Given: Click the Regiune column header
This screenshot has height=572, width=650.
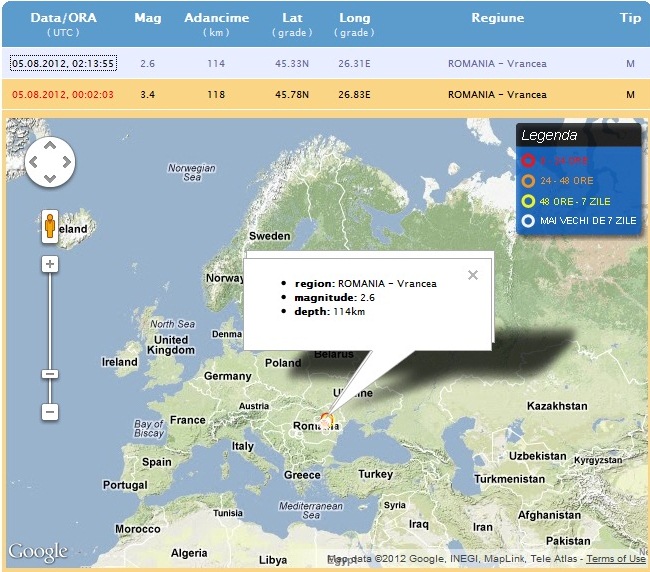Looking at the screenshot, I should 497,18.
